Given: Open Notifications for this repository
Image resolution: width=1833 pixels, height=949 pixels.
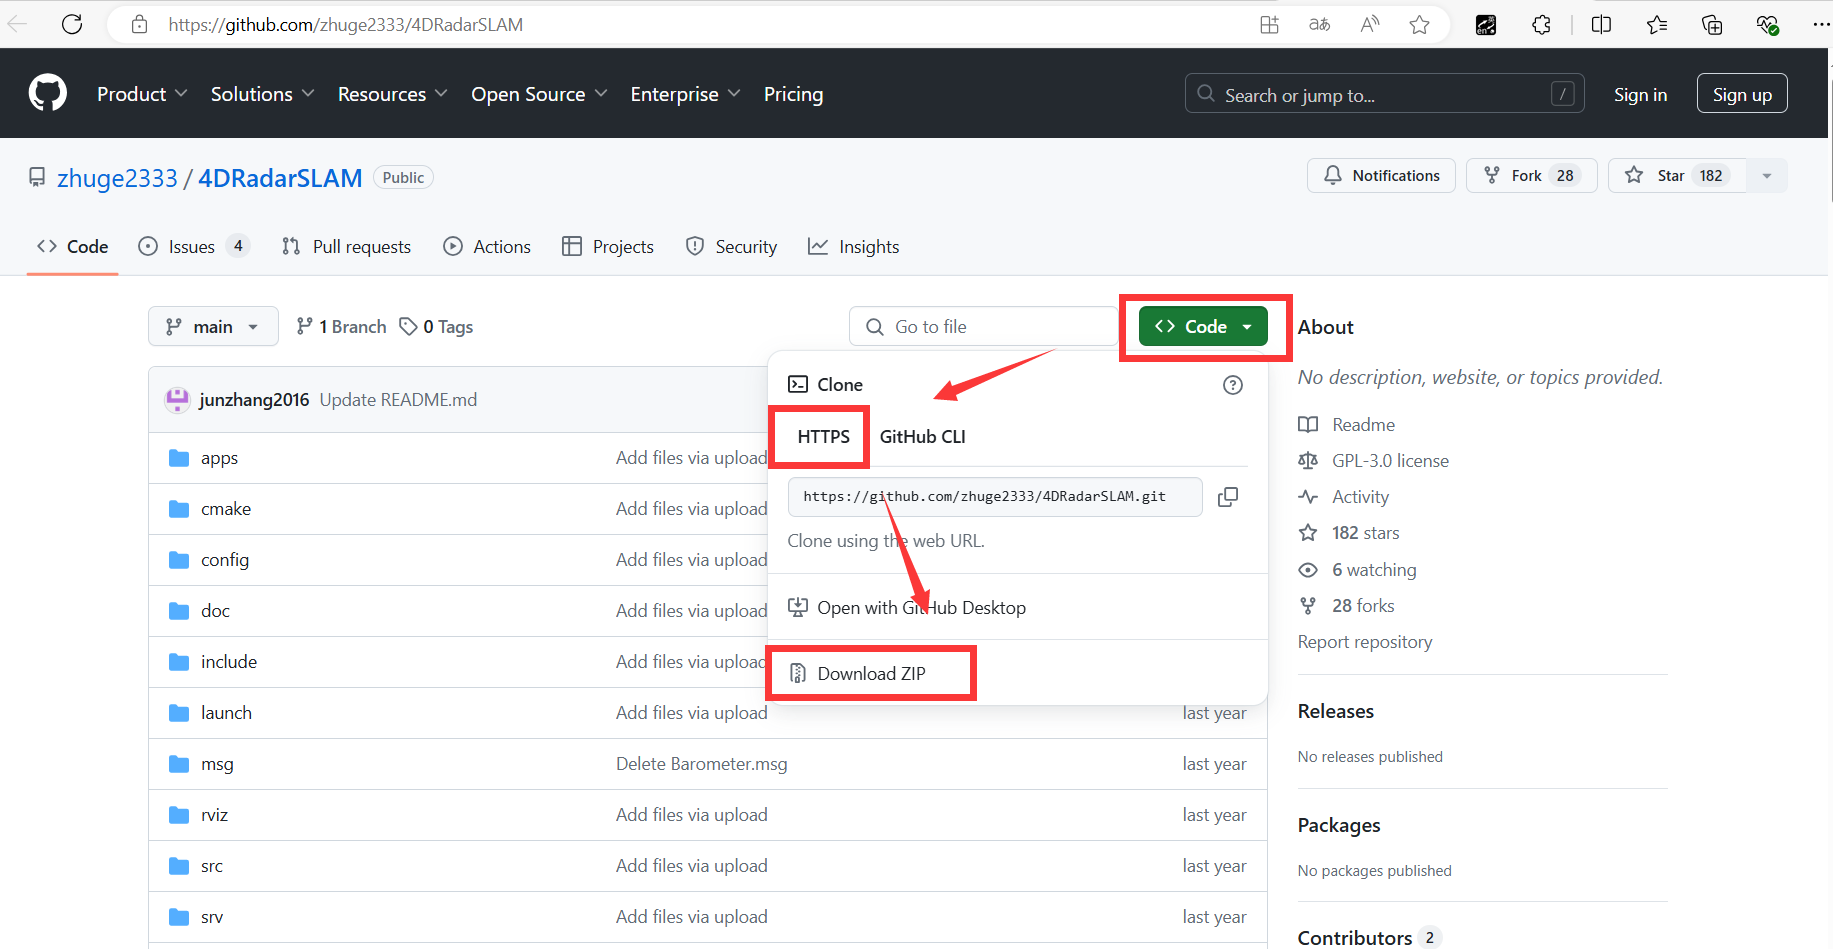Looking at the screenshot, I should (1381, 176).
